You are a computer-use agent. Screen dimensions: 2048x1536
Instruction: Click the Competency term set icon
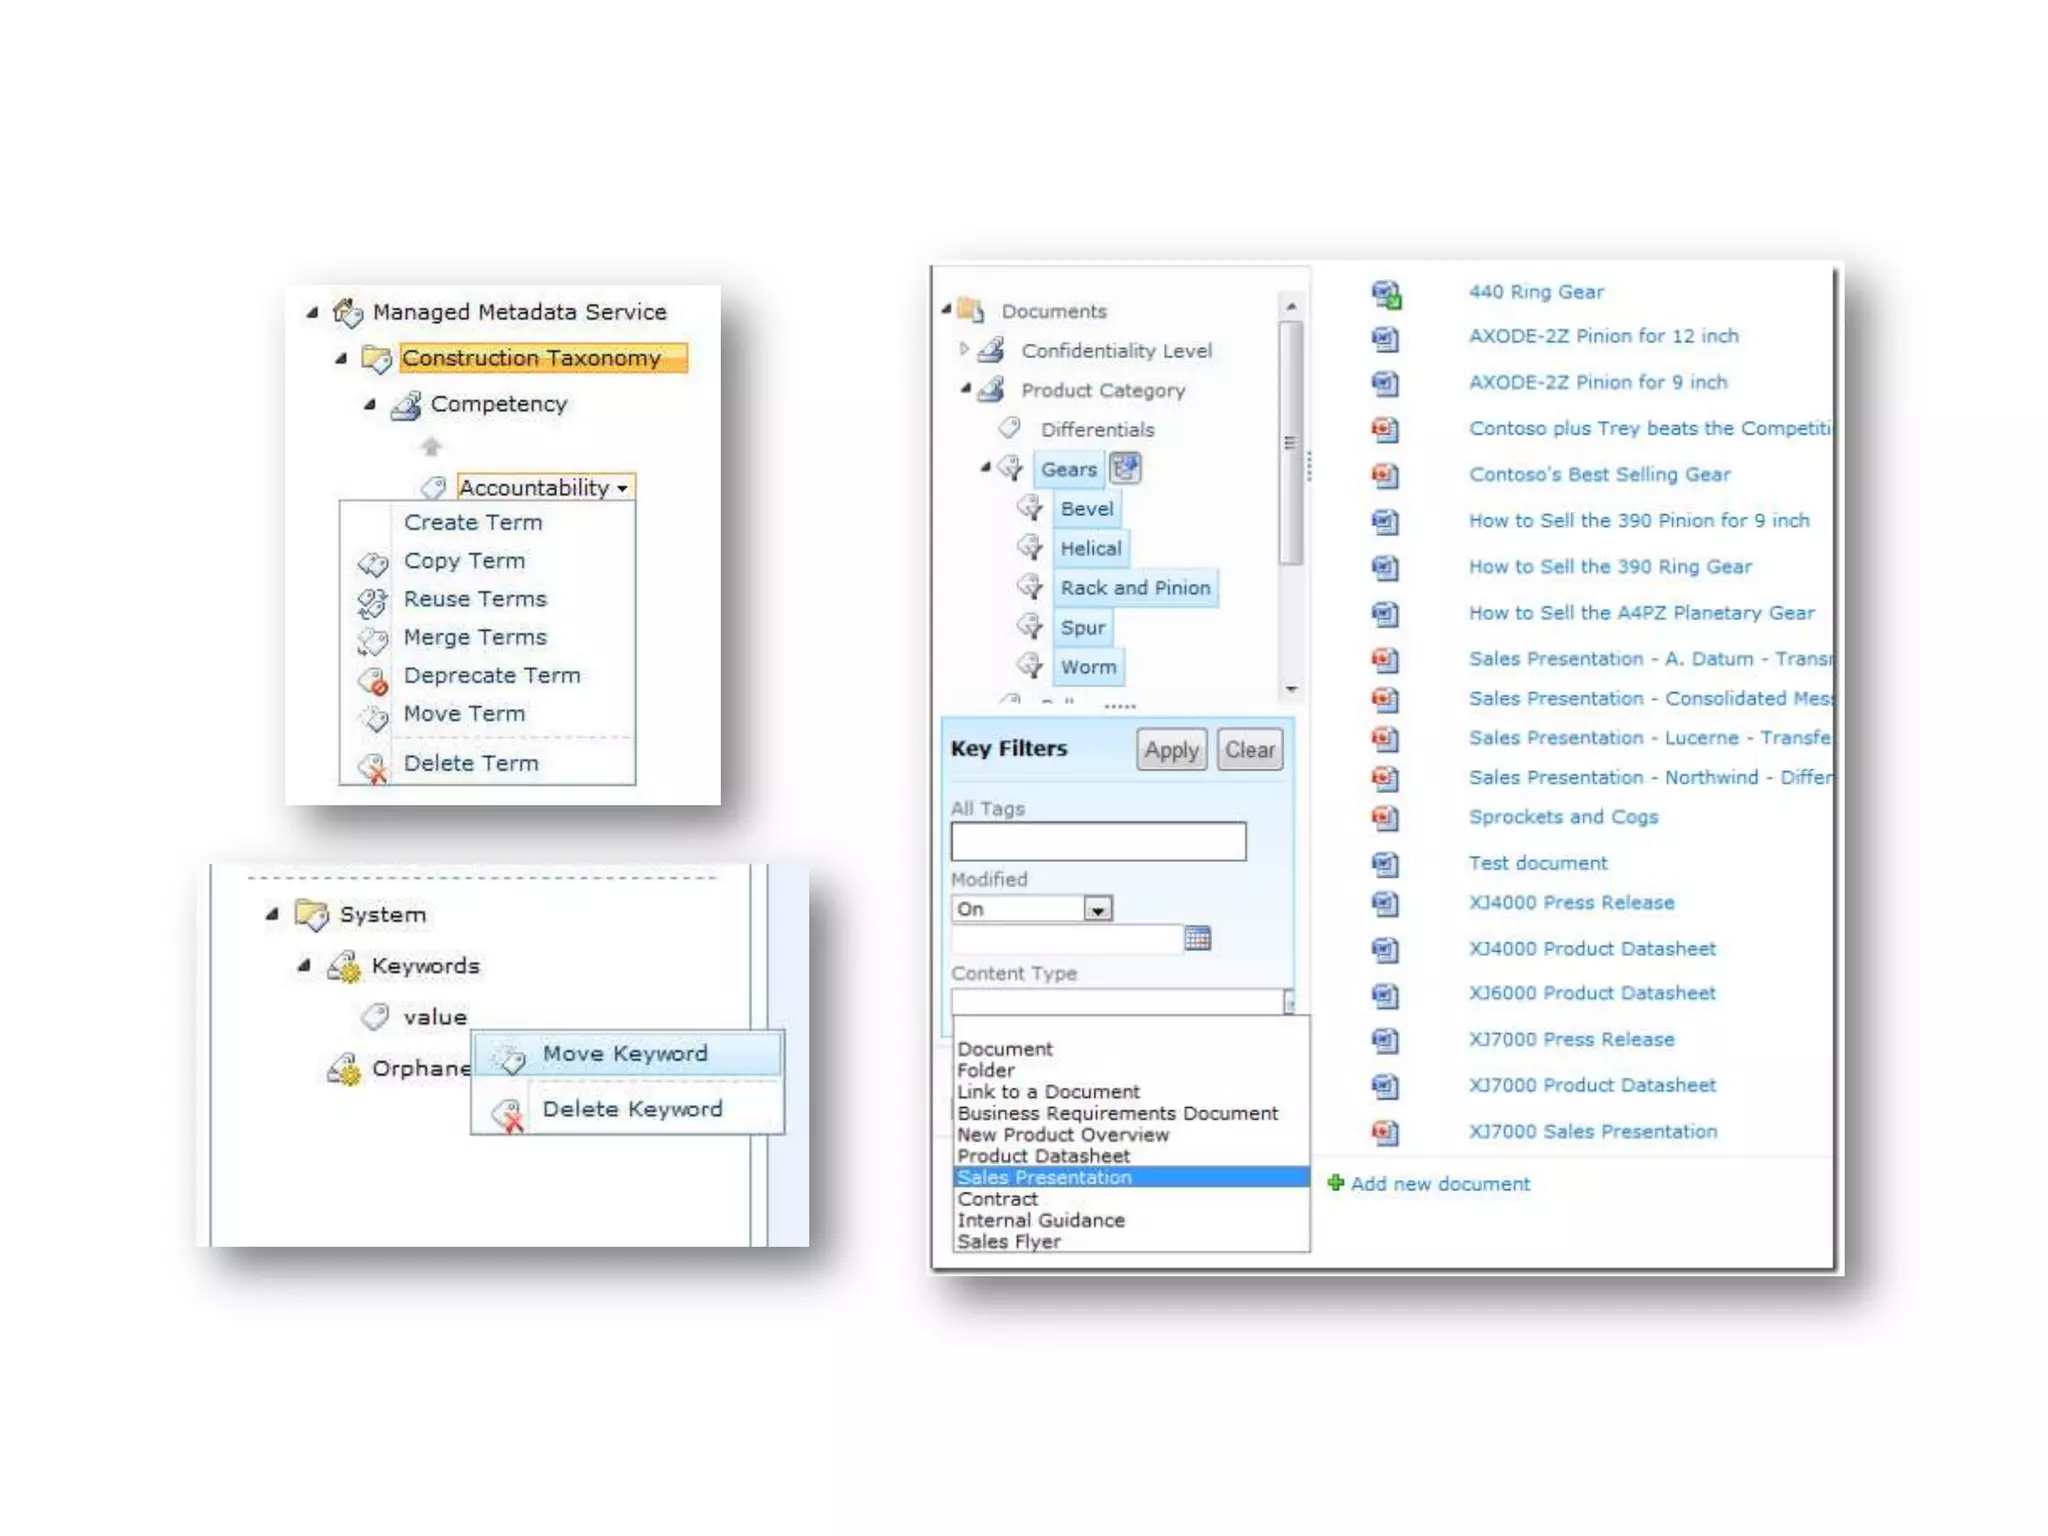click(x=406, y=405)
